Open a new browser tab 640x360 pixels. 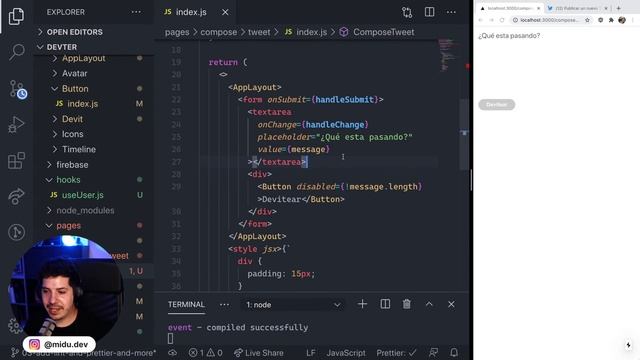(x=618, y=8)
